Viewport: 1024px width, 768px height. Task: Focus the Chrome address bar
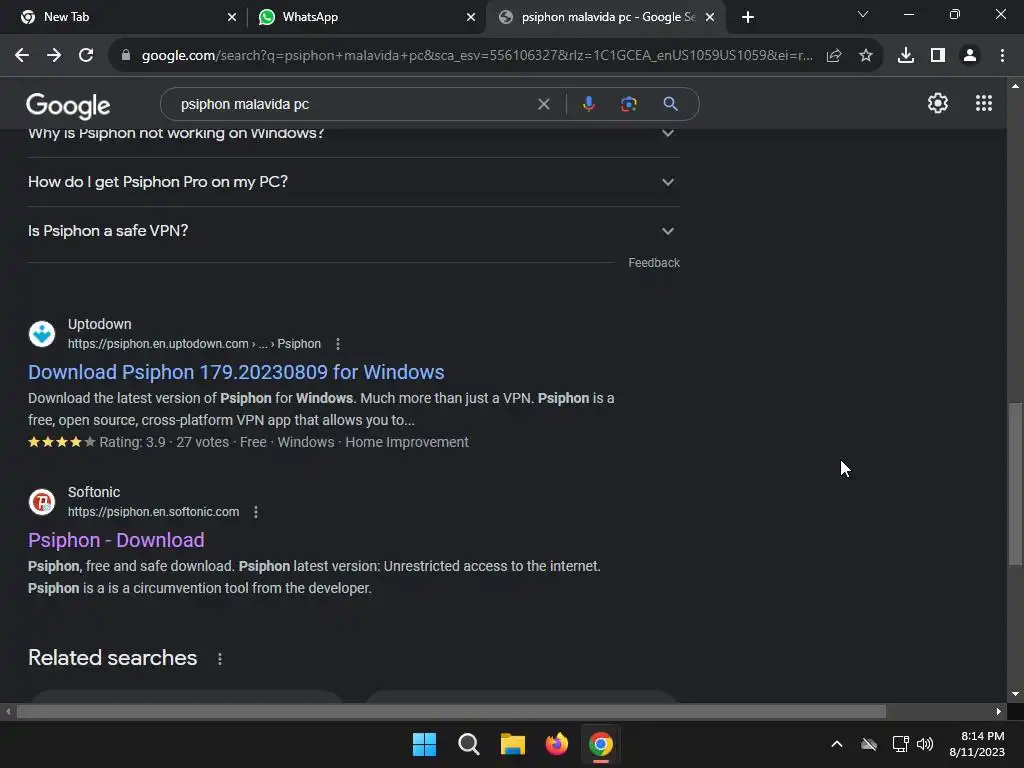point(477,56)
